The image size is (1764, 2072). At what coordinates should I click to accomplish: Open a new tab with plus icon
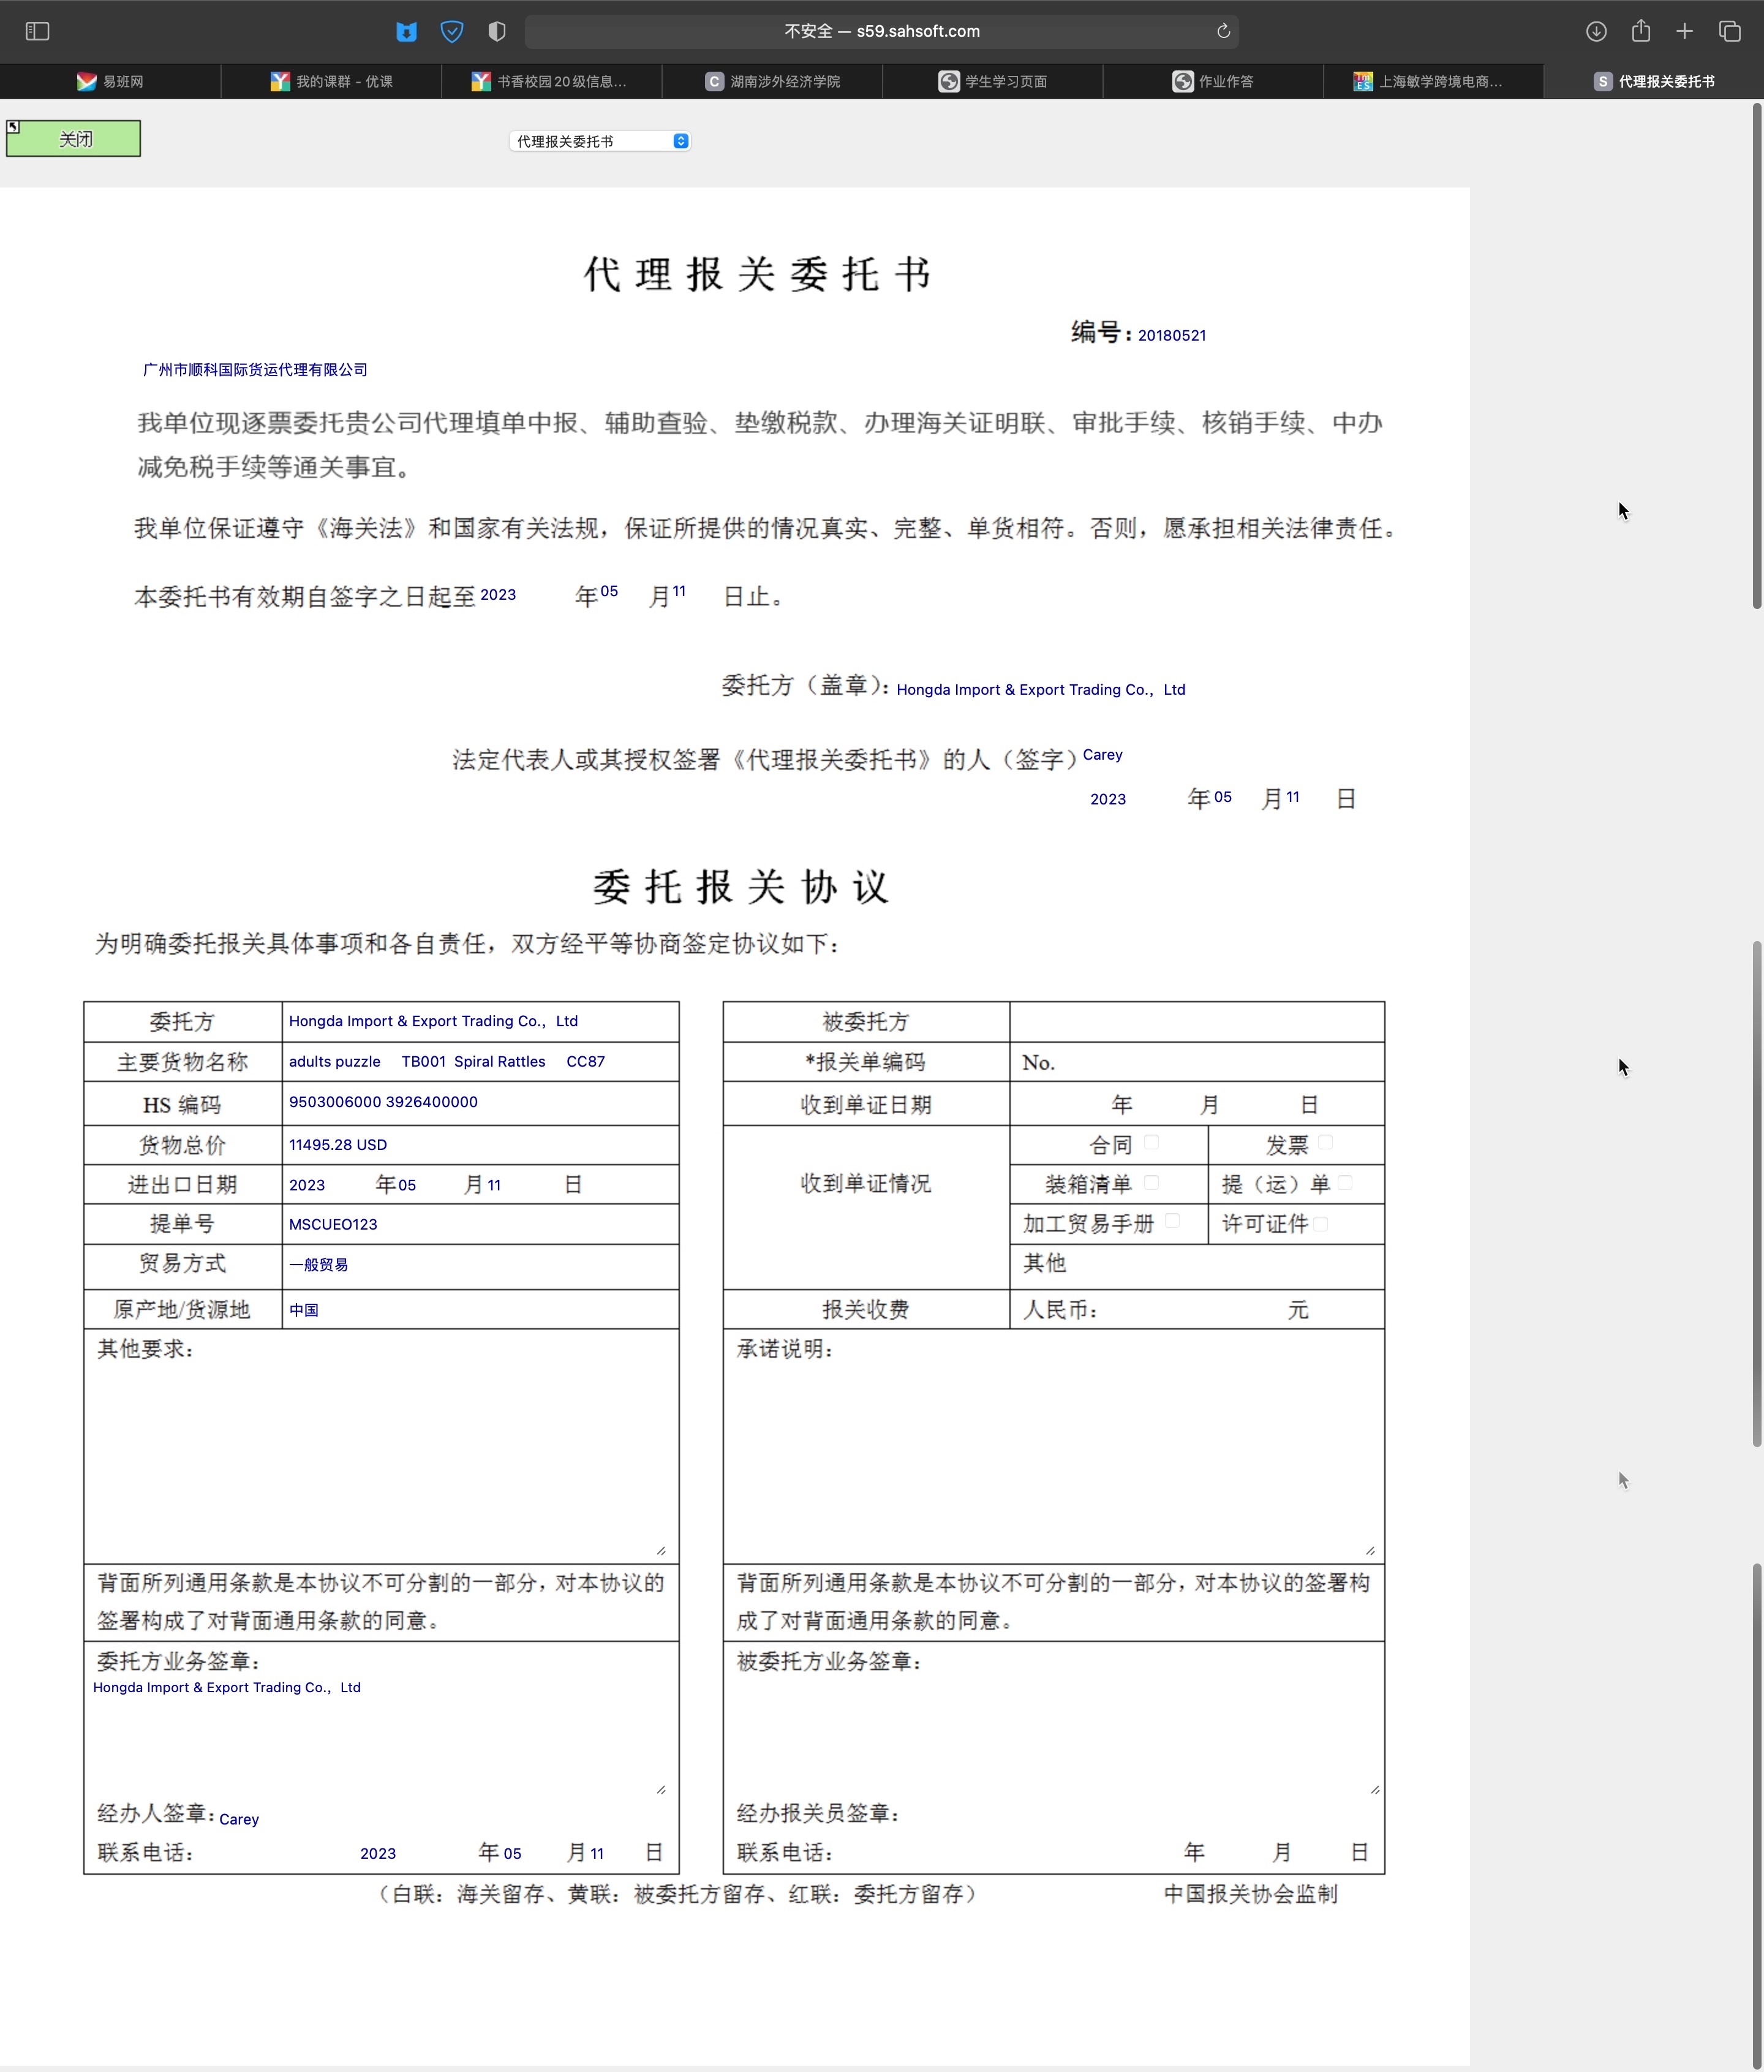tap(1685, 31)
